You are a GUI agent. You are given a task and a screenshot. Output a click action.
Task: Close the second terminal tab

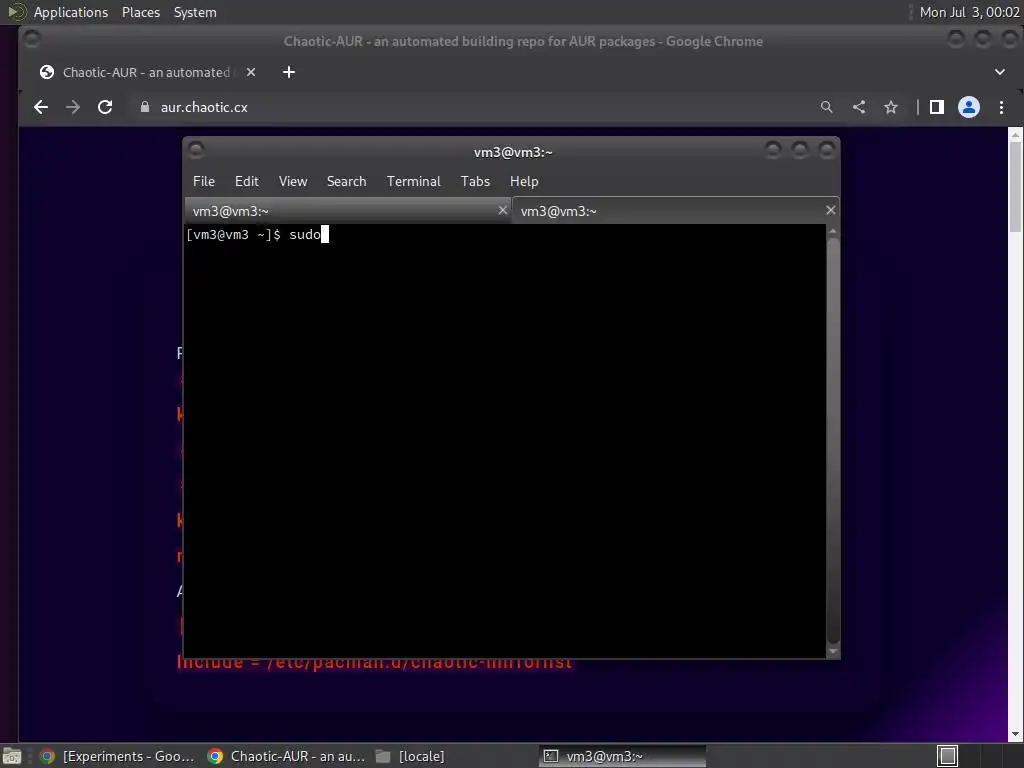pos(831,210)
